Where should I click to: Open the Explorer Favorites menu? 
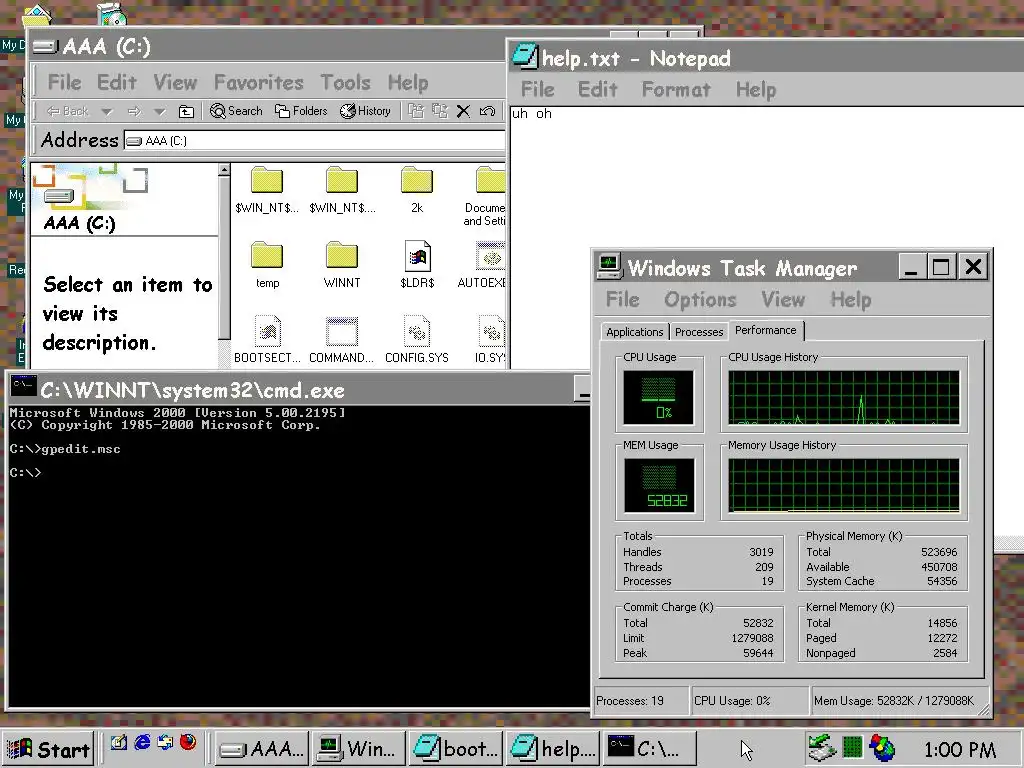[x=259, y=83]
